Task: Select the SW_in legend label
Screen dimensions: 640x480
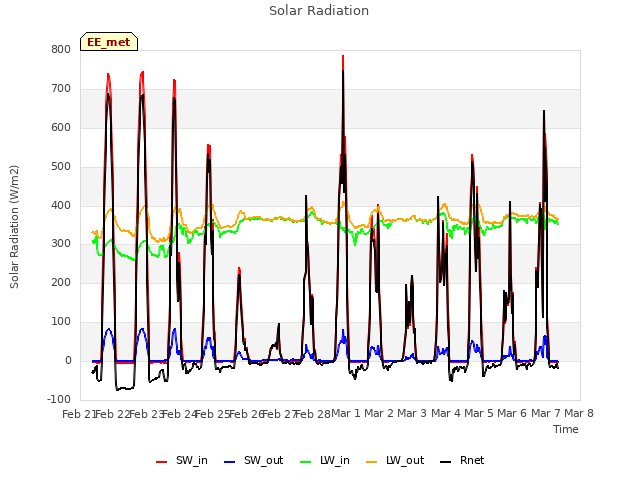Action: 192,460
